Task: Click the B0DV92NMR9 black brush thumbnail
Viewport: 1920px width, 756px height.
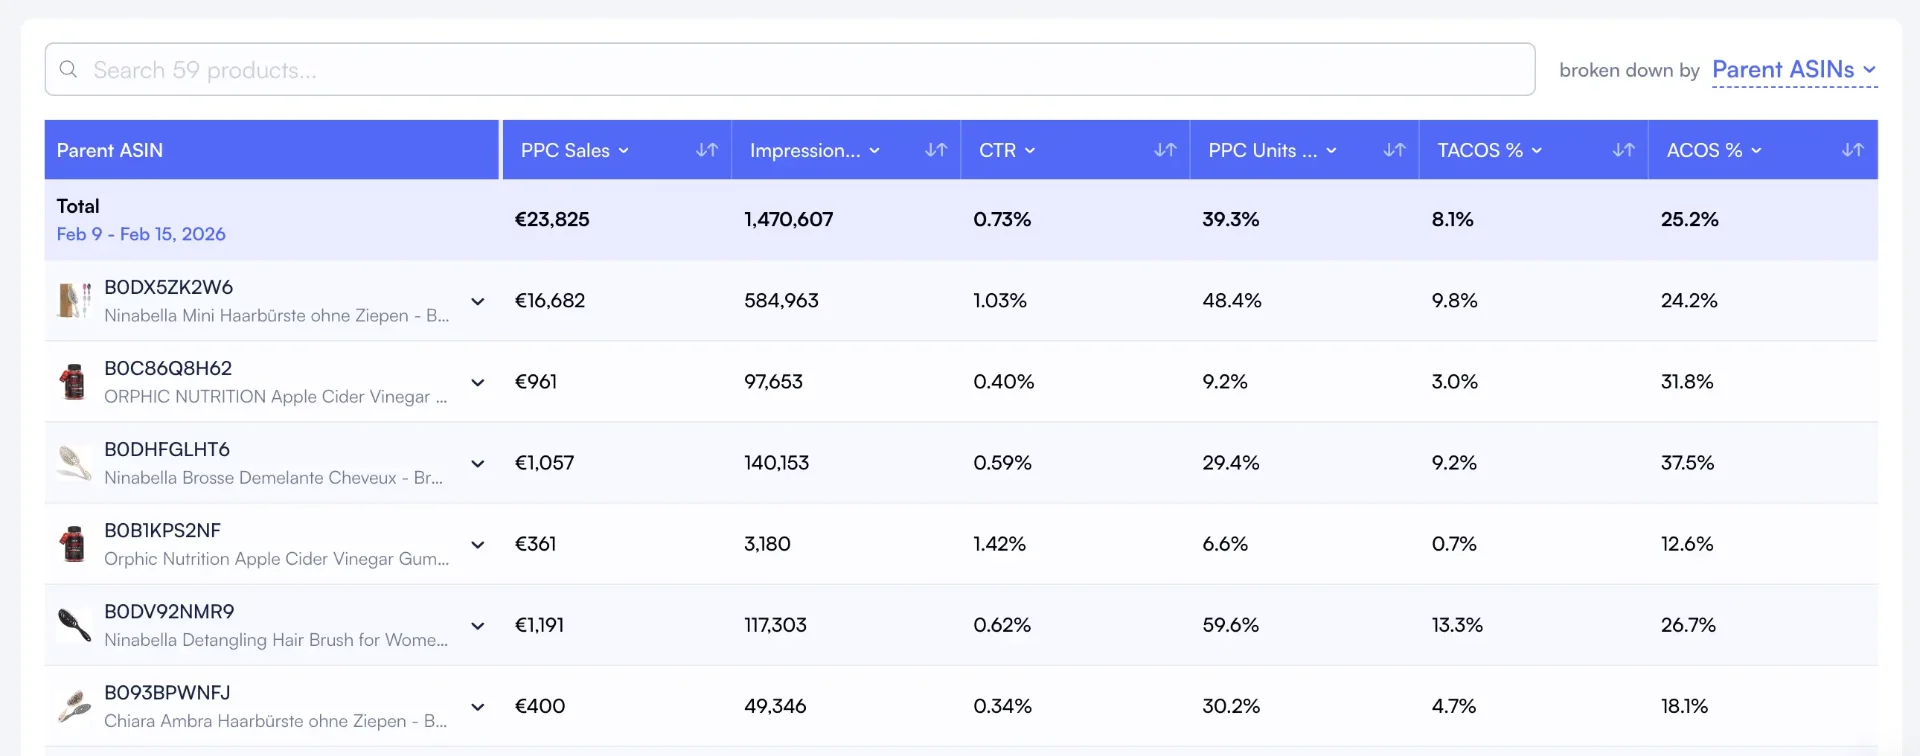Action: point(74,624)
